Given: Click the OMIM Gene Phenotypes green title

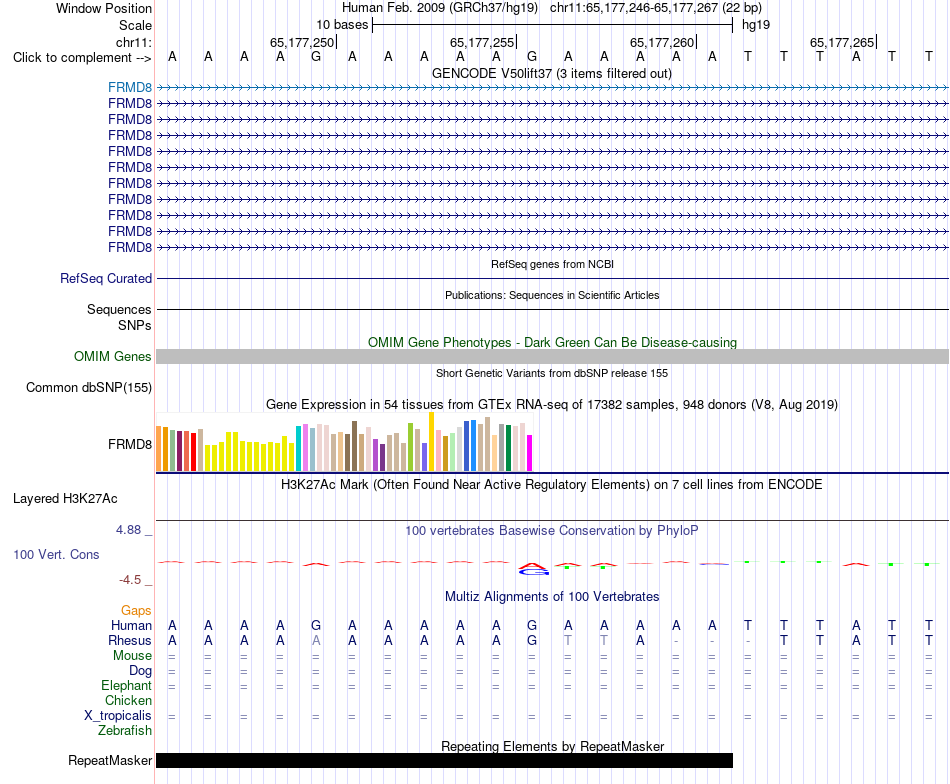Looking at the screenshot, I should coord(552,342).
